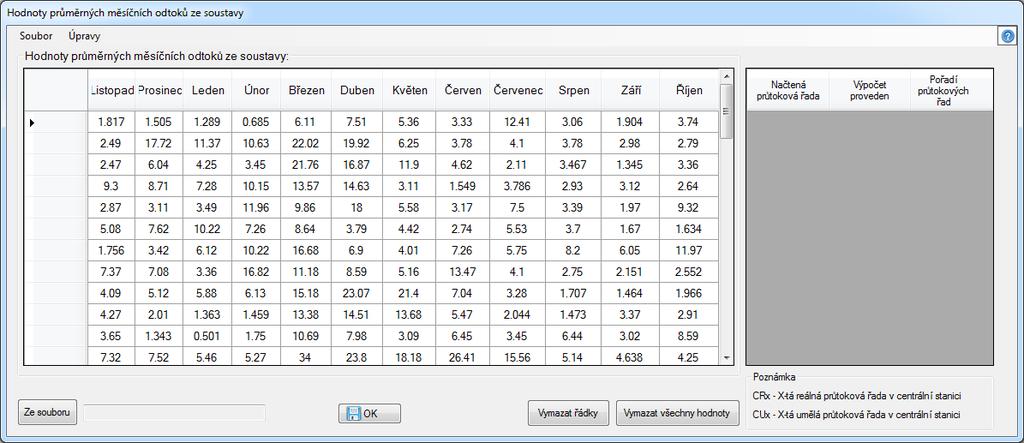The height and width of the screenshot is (443, 1024).
Task: Click the Vymazat řádky button
Action: click(x=568, y=413)
